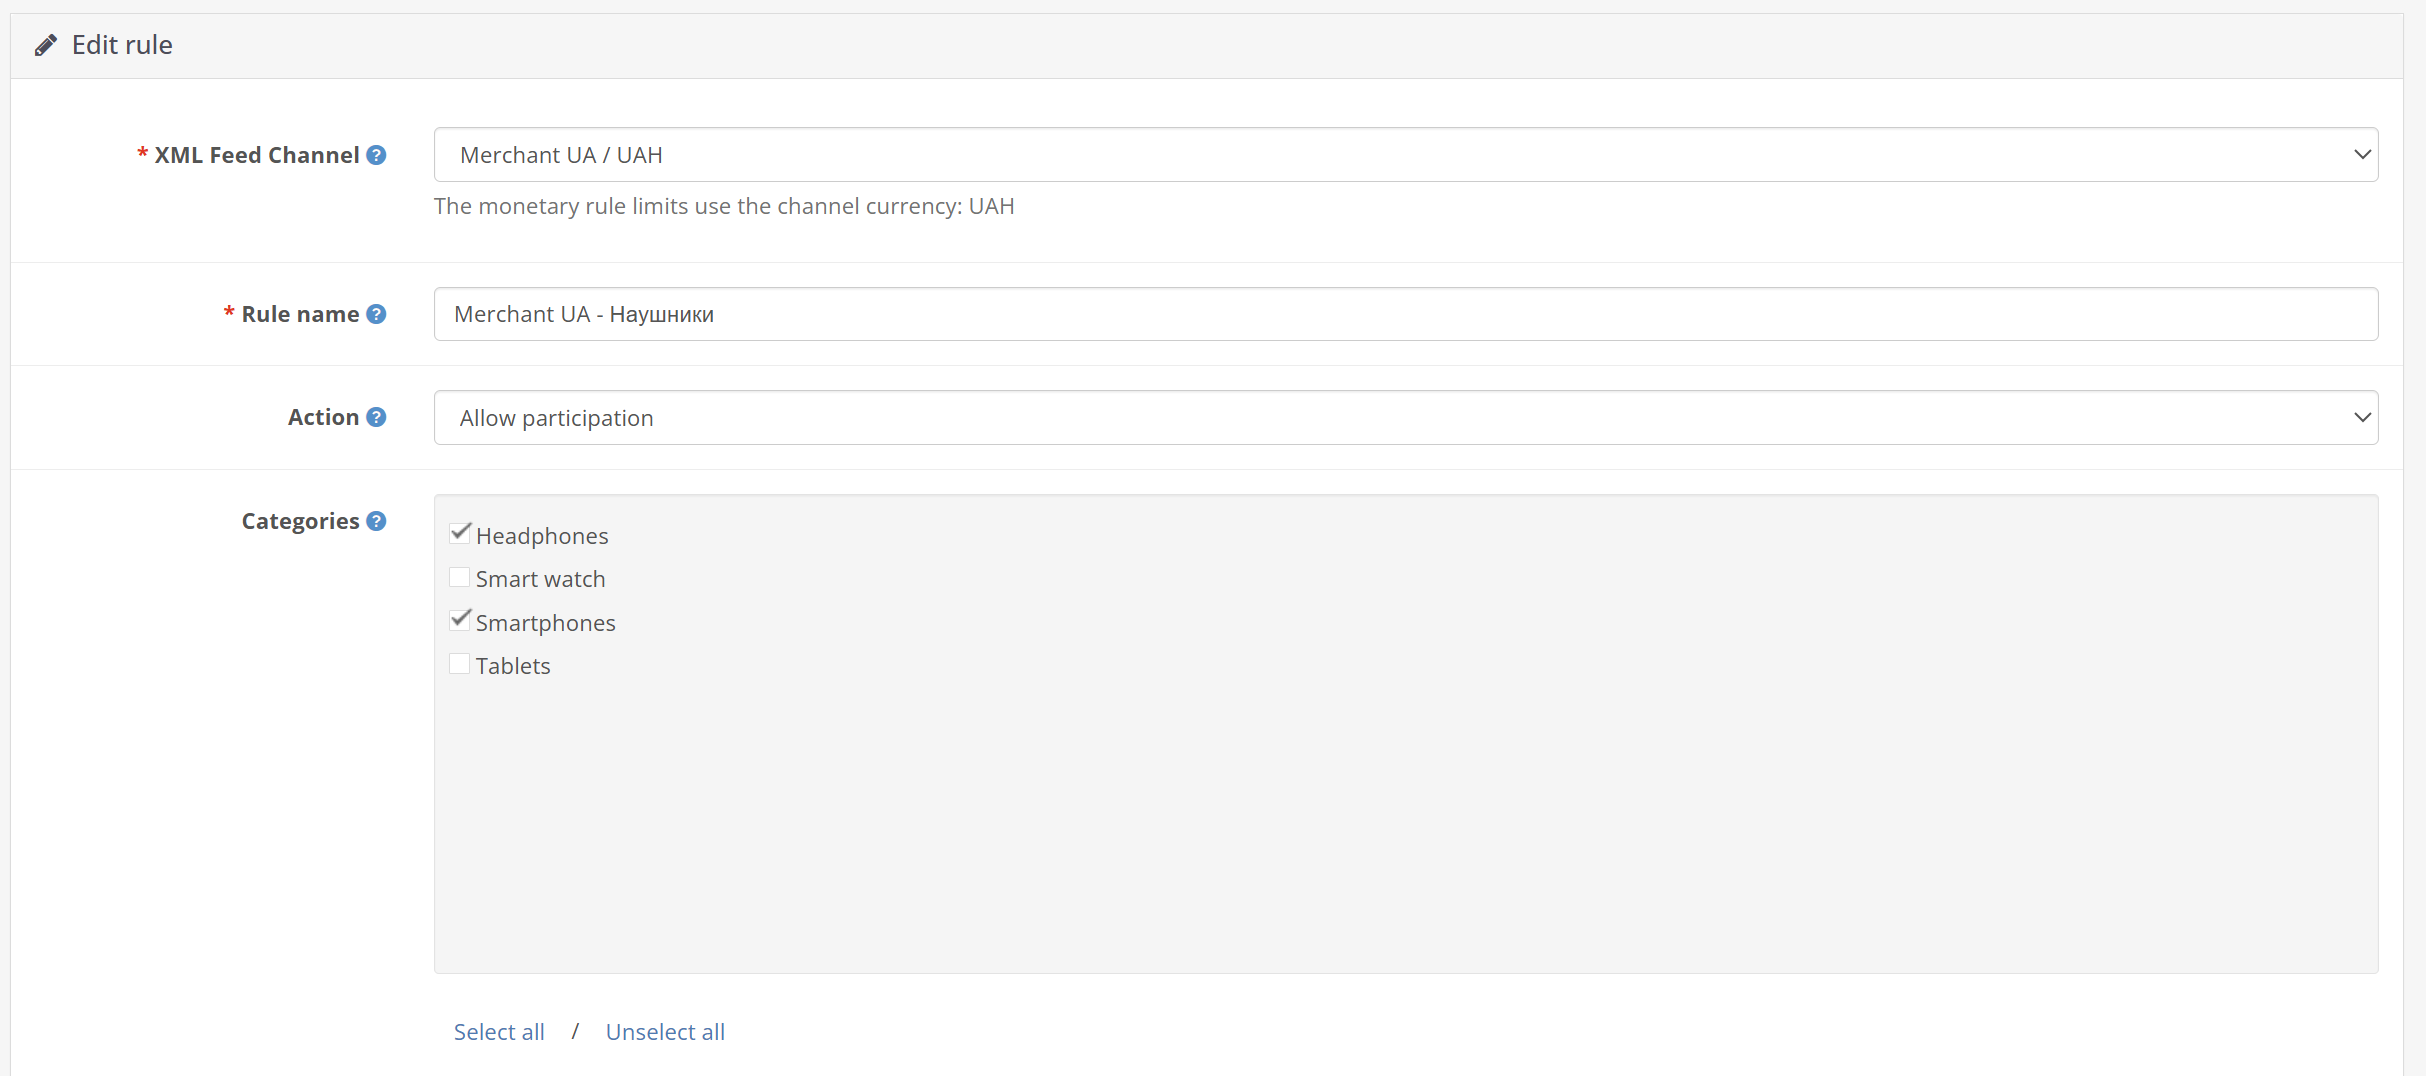Click the Edit rule heading text
The image size is (2426, 1076).
pyautogui.click(x=122, y=45)
